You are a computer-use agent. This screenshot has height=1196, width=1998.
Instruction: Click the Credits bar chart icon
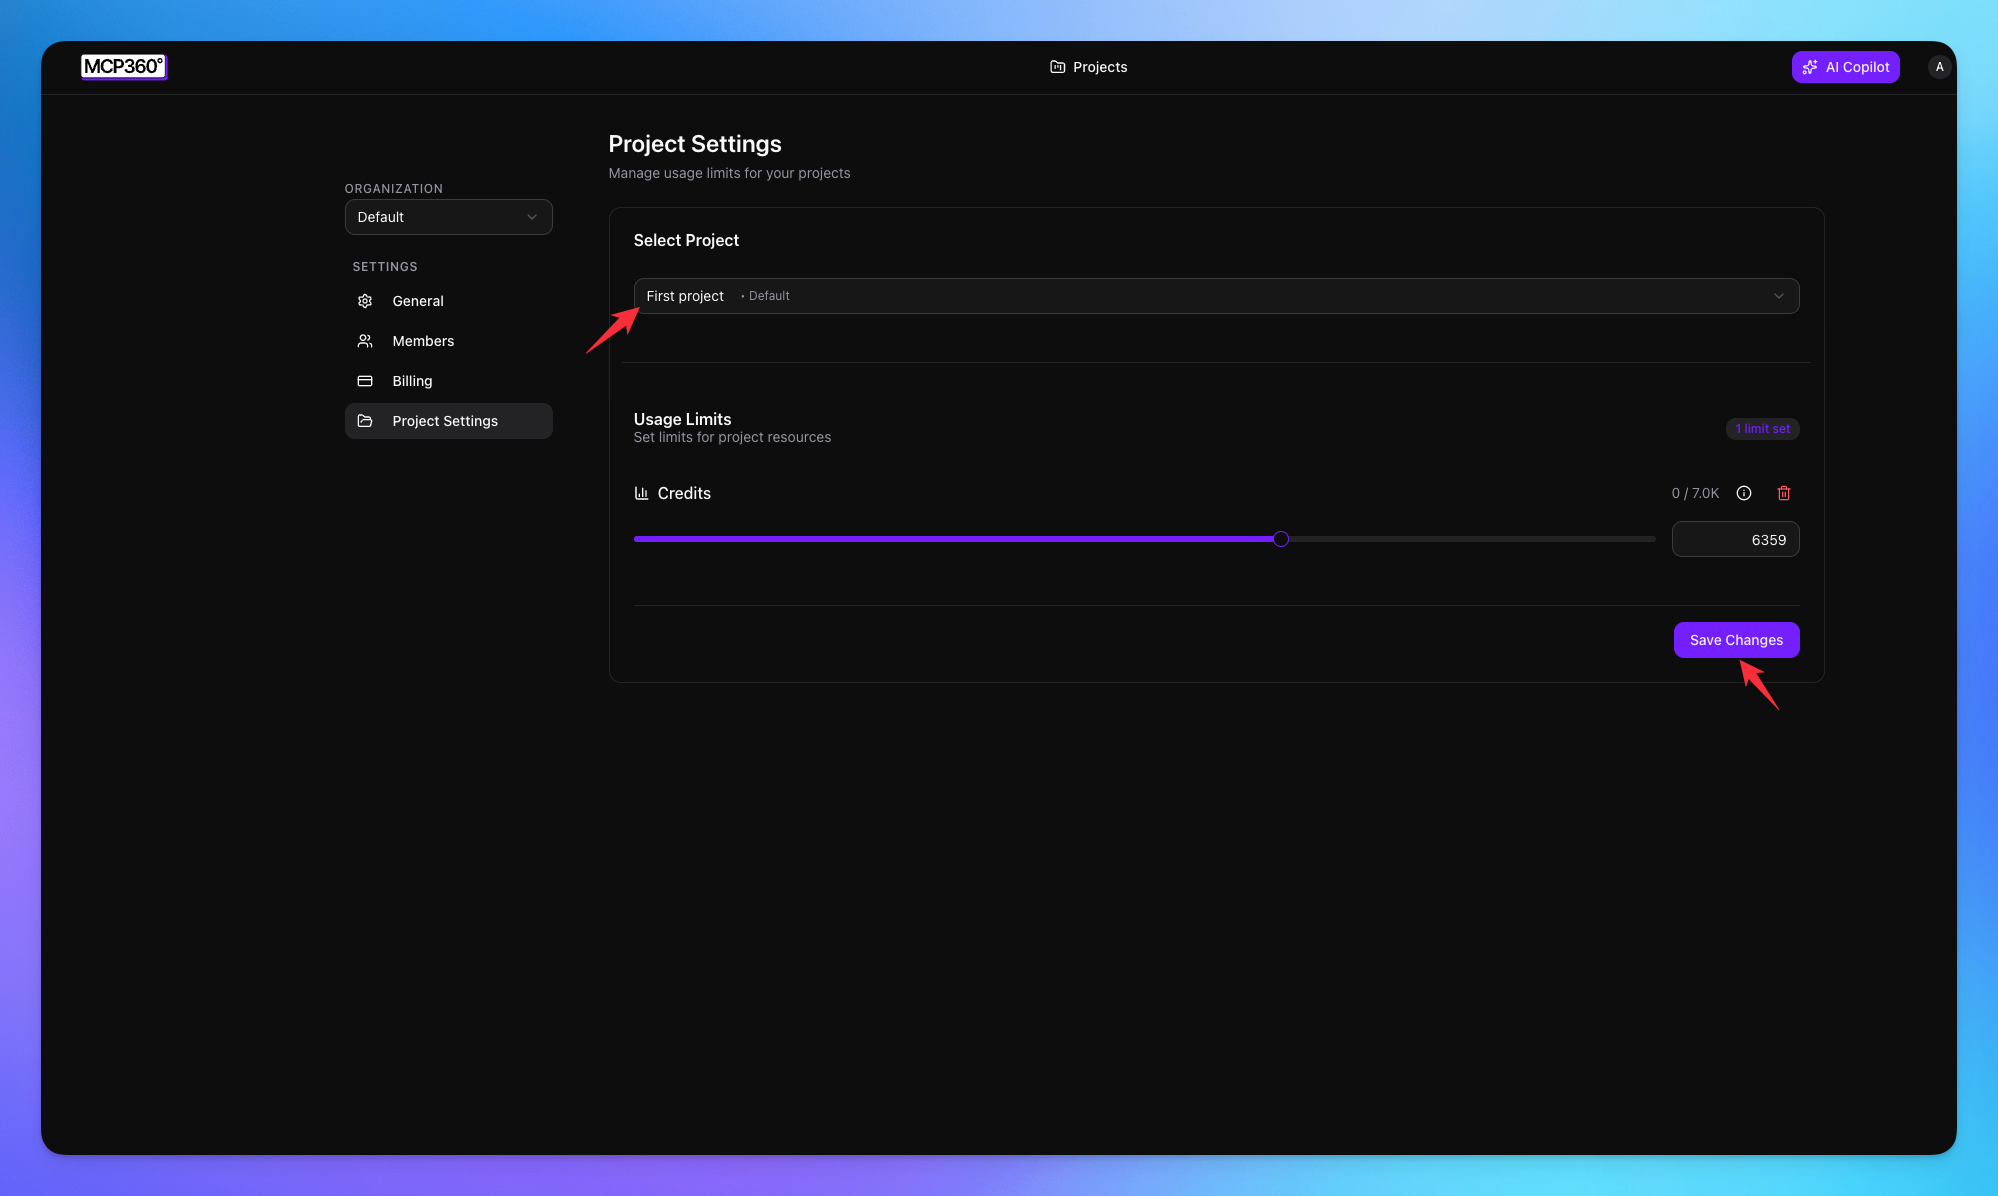pos(641,493)
